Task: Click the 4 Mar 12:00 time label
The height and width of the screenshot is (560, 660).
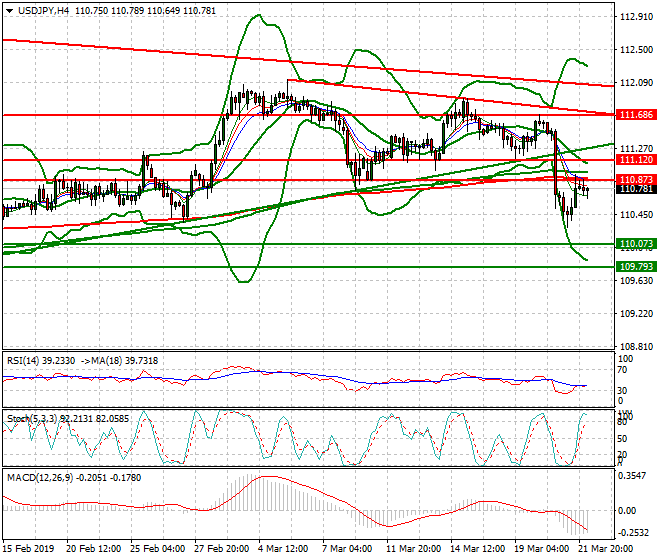Action: (x=283, y=549)
